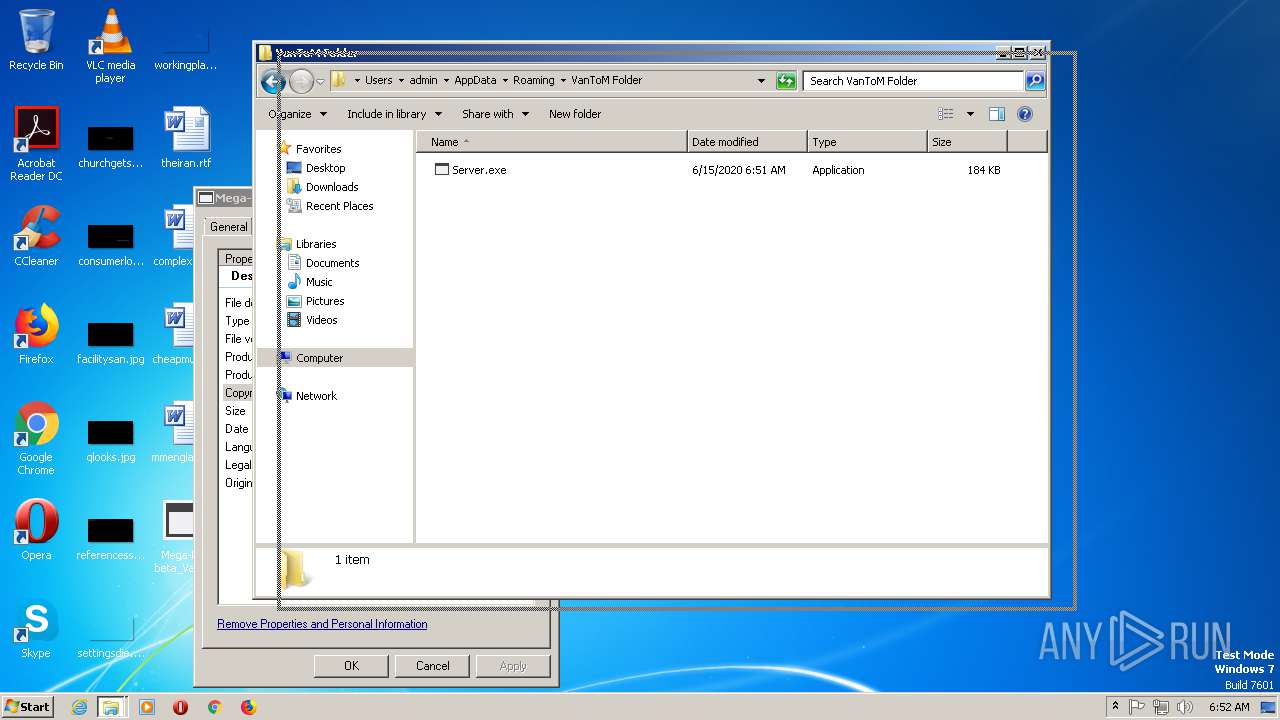Image resolution: width=1280 pixels, height=720 pixels.
Task: Show hidden tray icons arrow
Action: click(1116, 707)
